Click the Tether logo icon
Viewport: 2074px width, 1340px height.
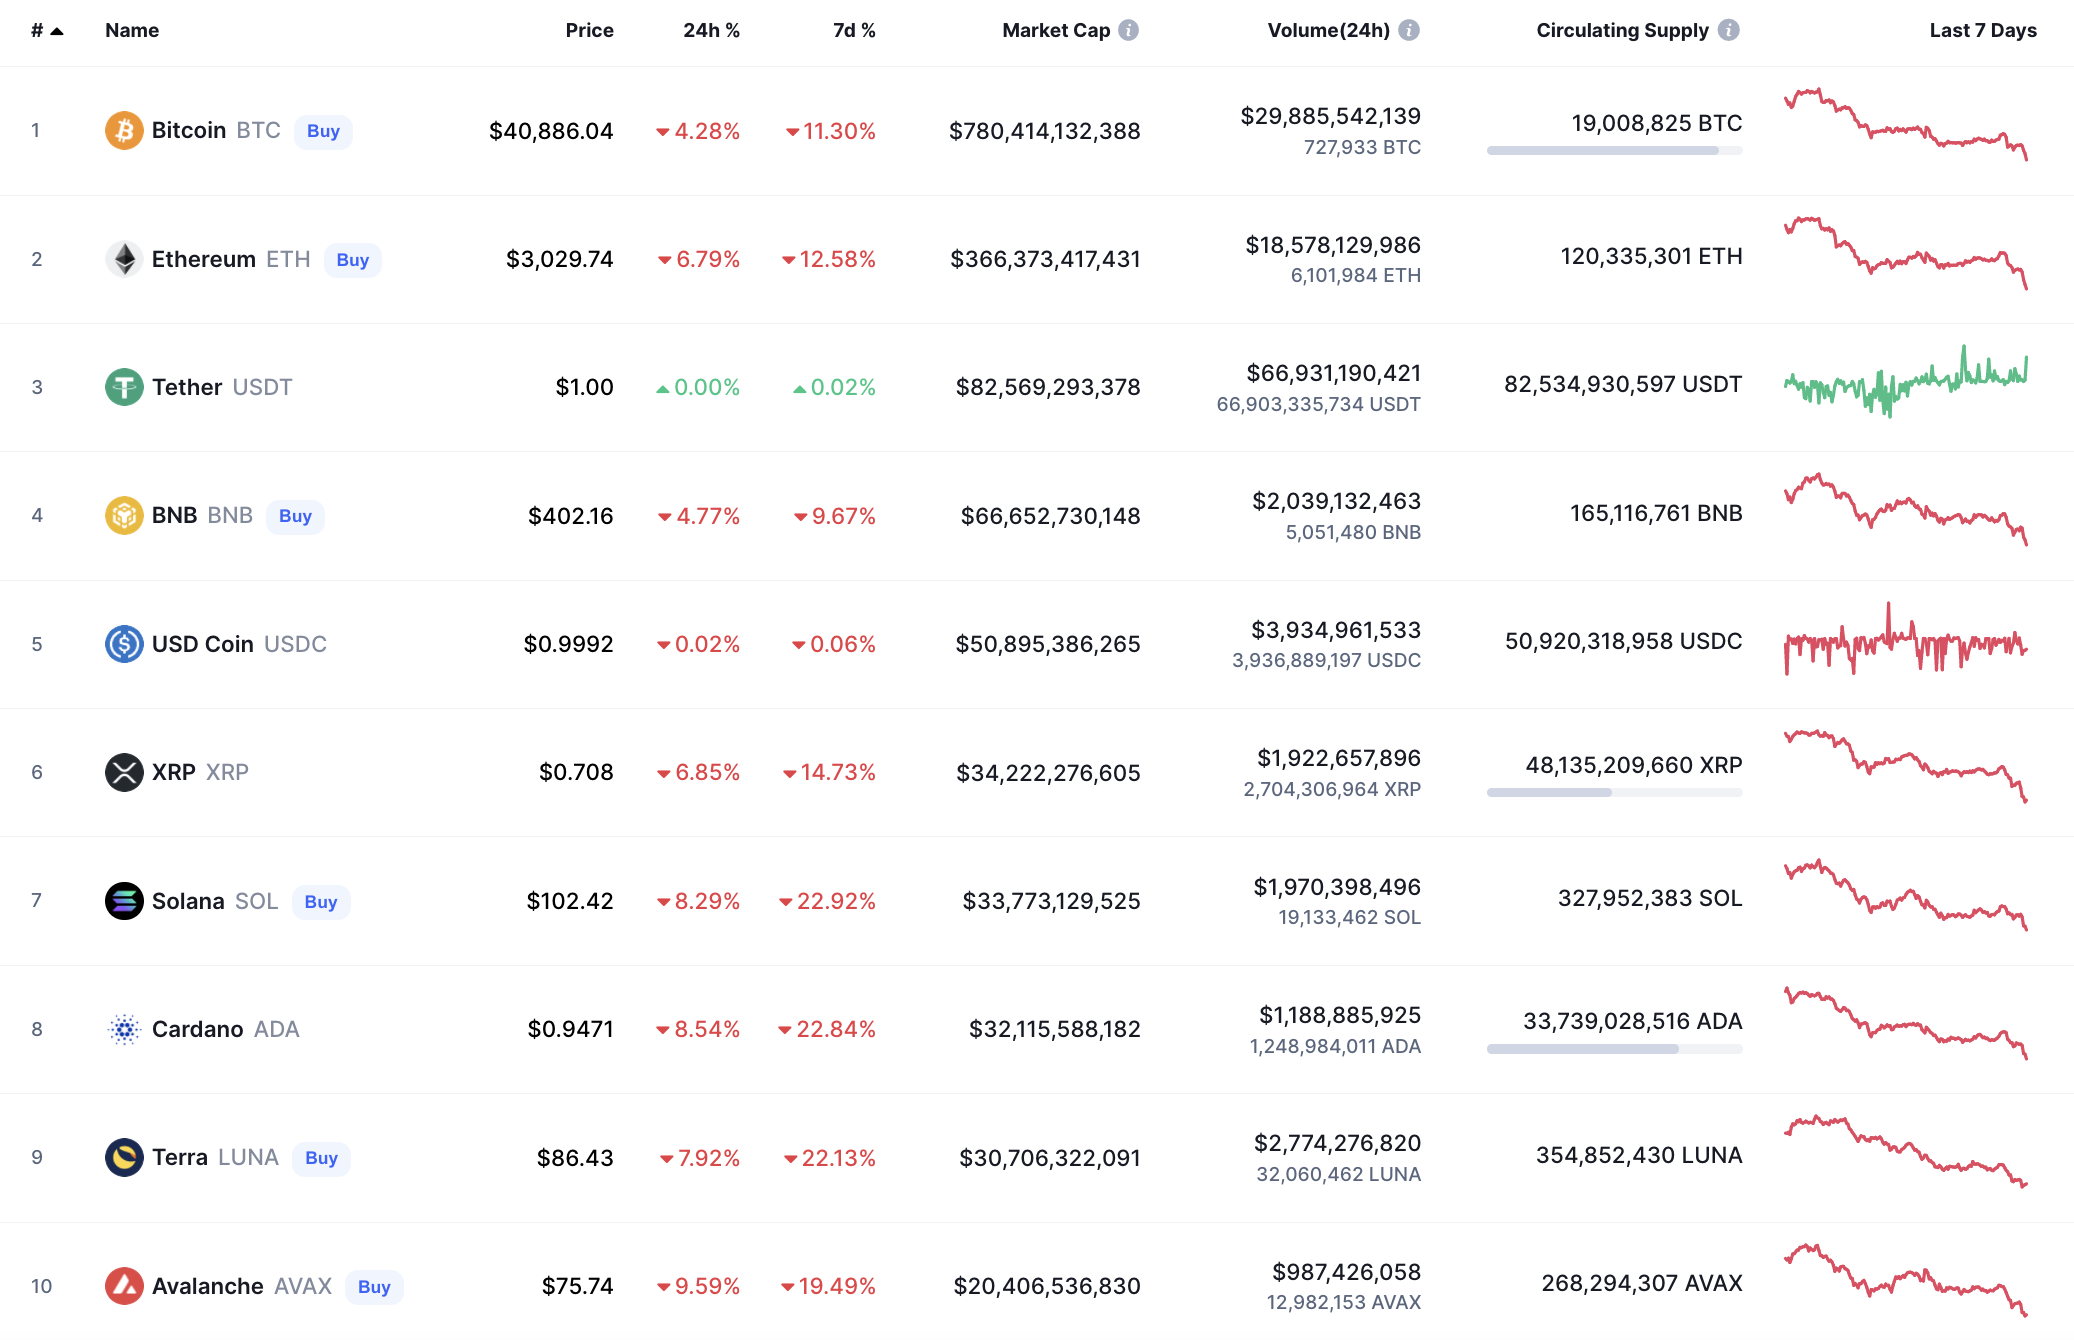pos(124,387)
